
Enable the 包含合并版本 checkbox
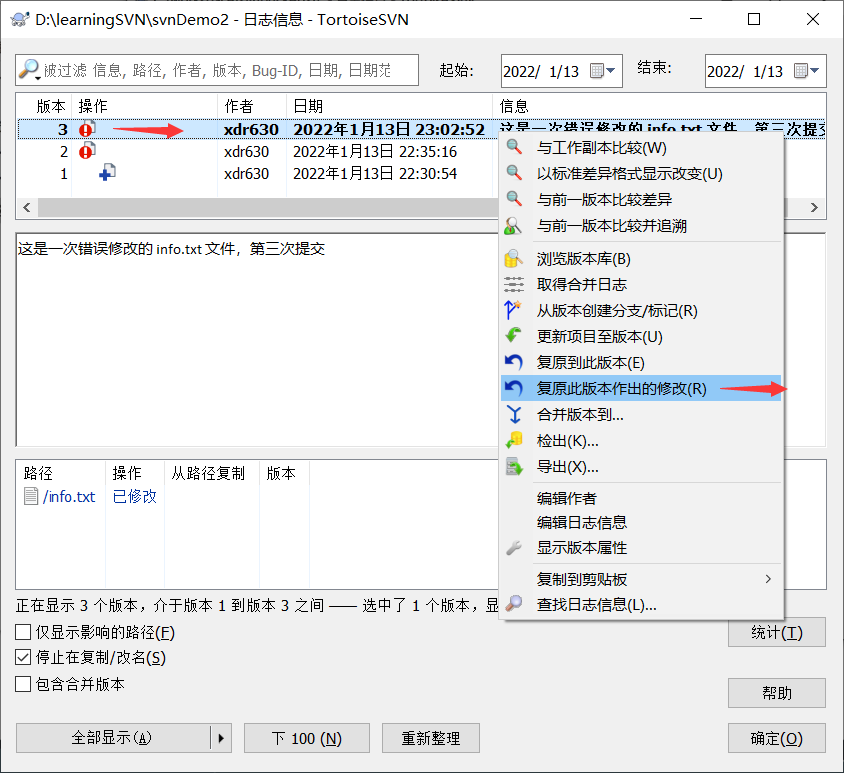[x=23, y=684]
